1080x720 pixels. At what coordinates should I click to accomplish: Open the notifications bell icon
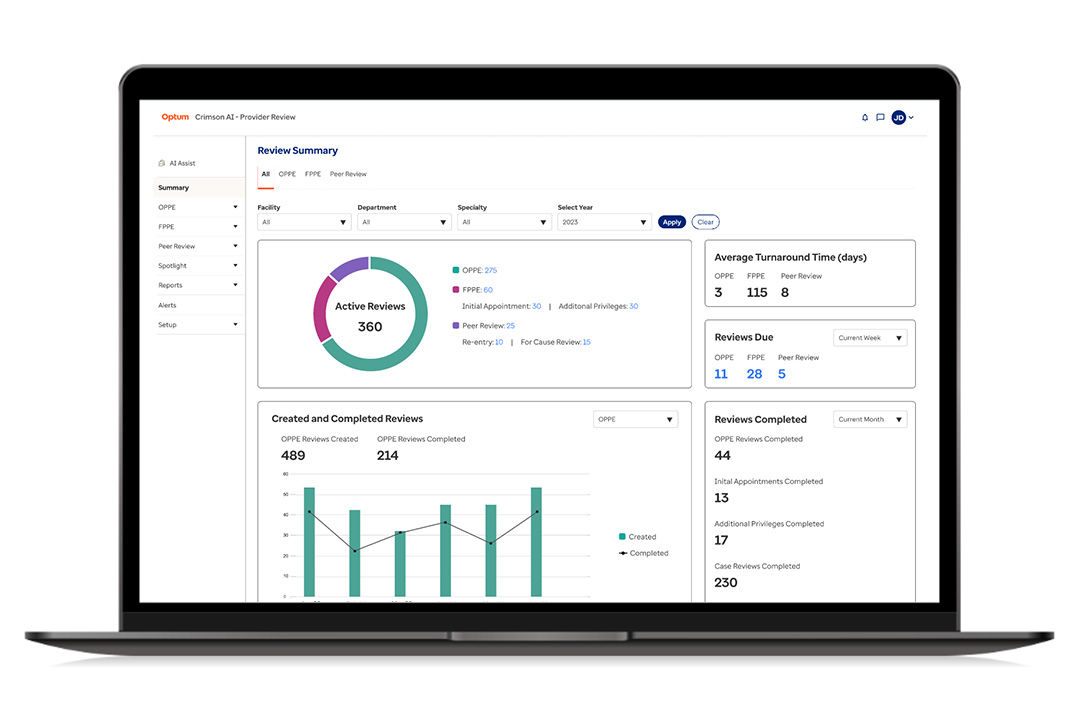click(x=864, y=118)
